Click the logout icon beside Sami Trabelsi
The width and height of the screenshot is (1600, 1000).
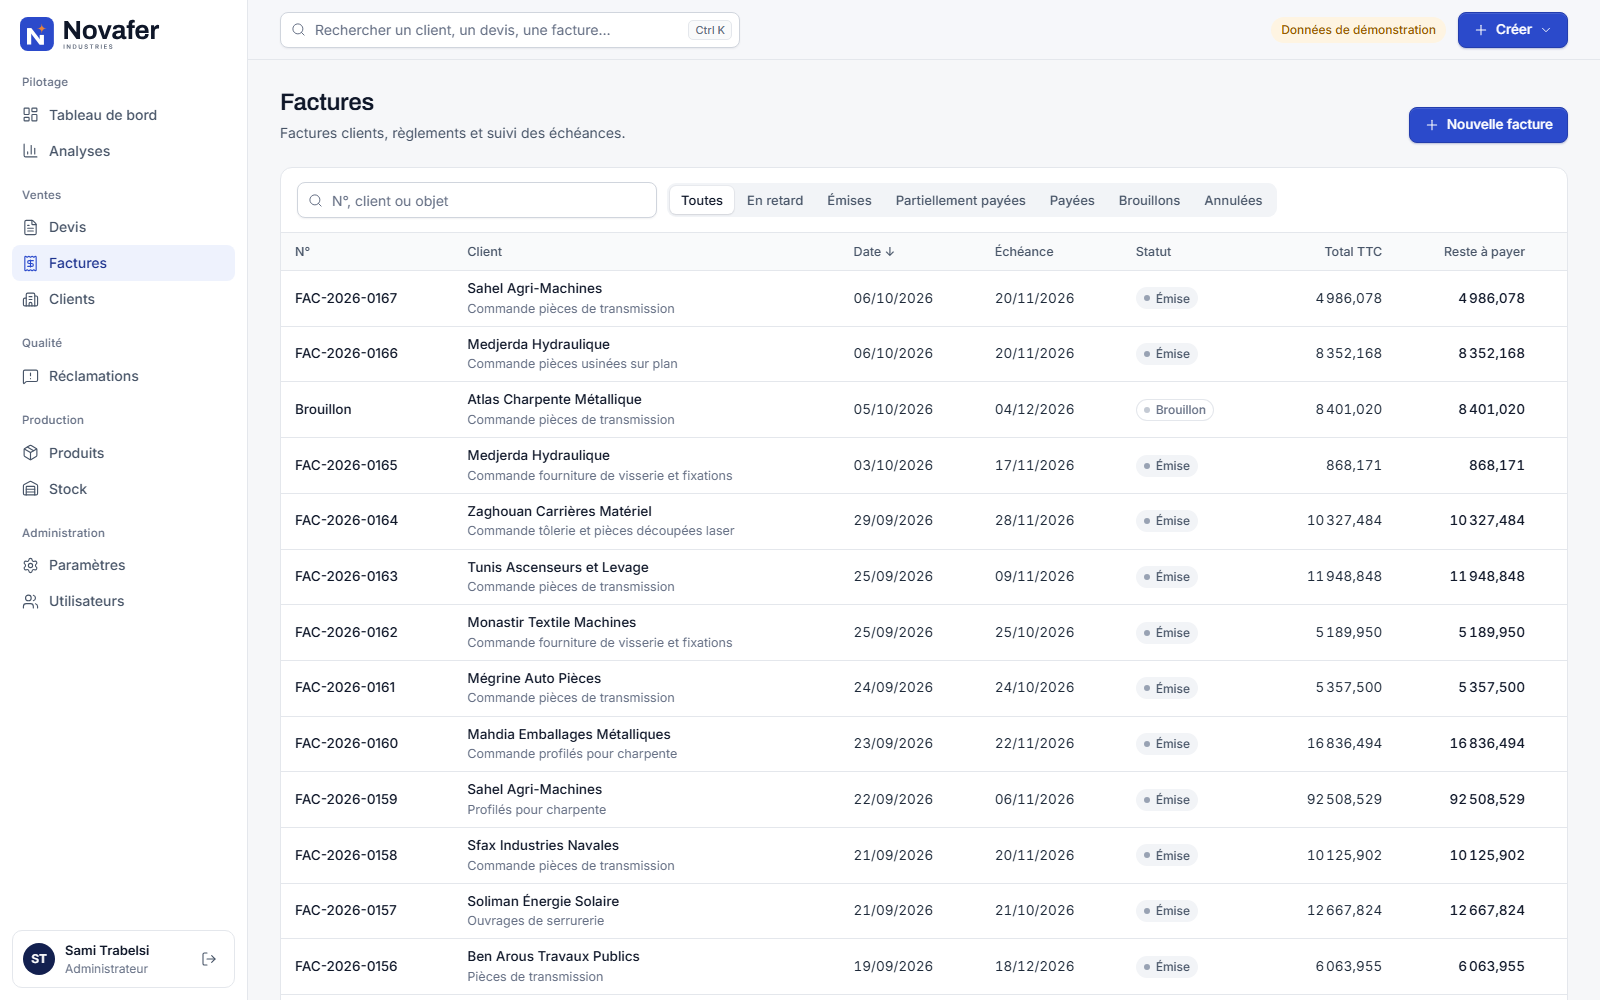point(209,959)
